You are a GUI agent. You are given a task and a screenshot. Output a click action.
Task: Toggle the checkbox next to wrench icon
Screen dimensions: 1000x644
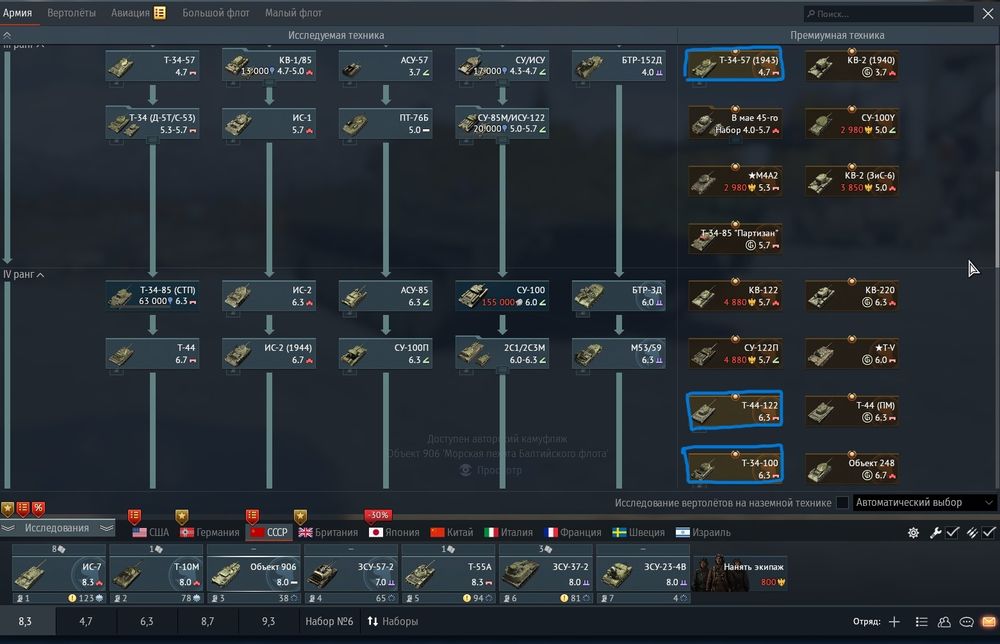pos(952,532)
